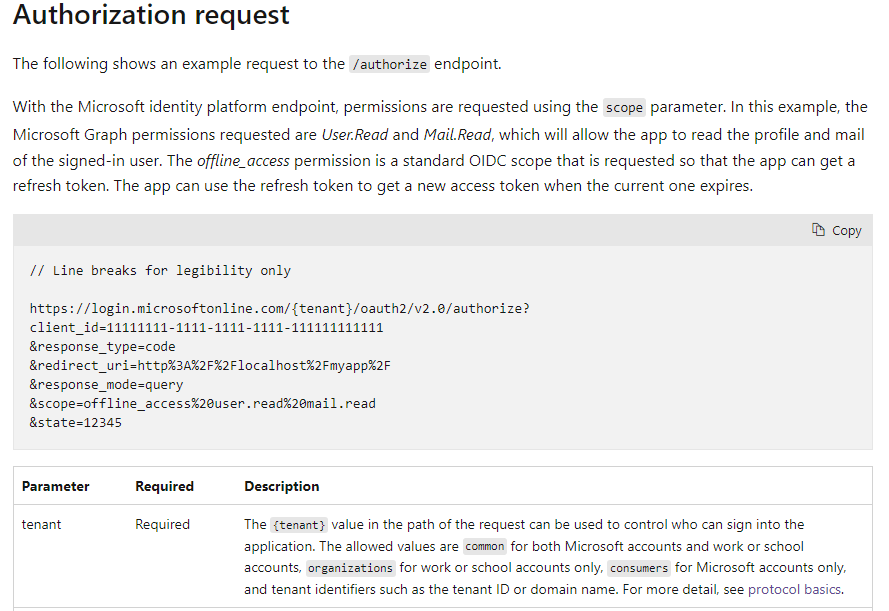Screen dimensions: 889x611
Task: Click the Copy icon on the code block
Action: 818,230
